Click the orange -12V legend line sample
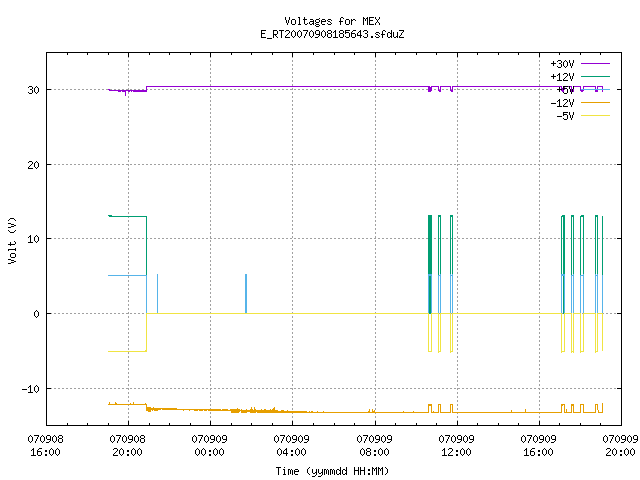 pos(595,102)
